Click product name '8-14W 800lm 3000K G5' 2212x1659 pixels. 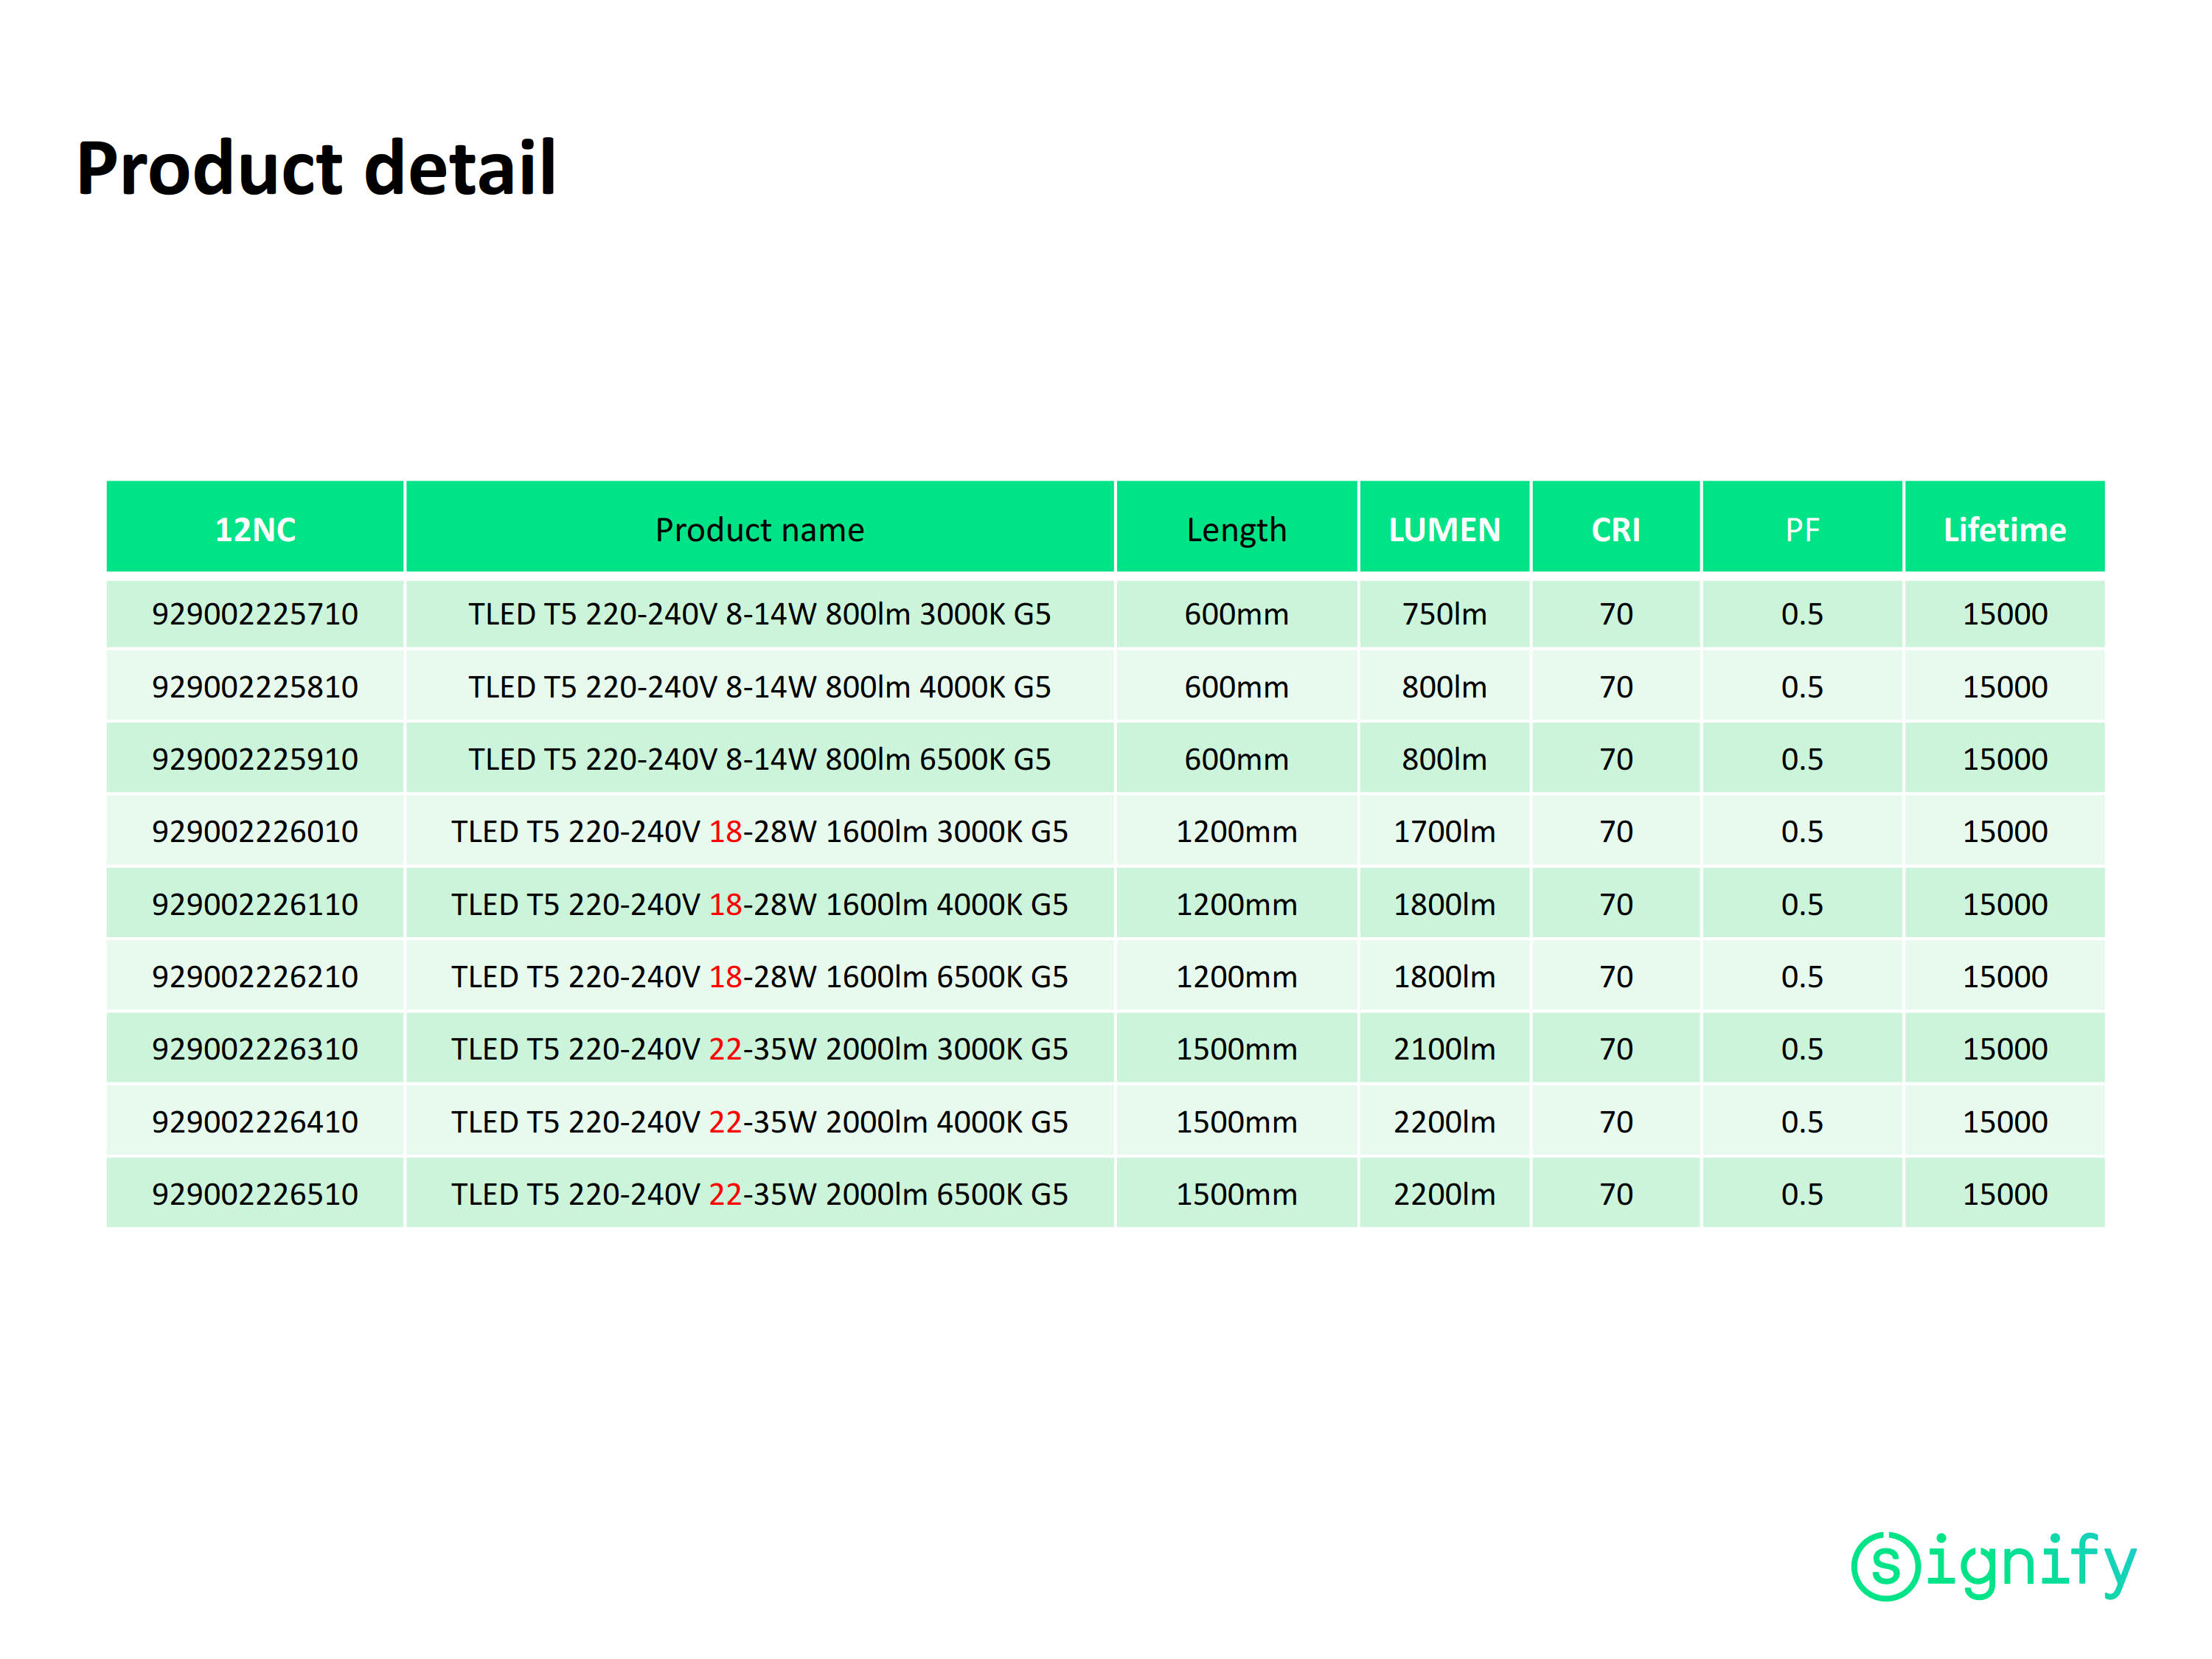click(x=760, y=613)
